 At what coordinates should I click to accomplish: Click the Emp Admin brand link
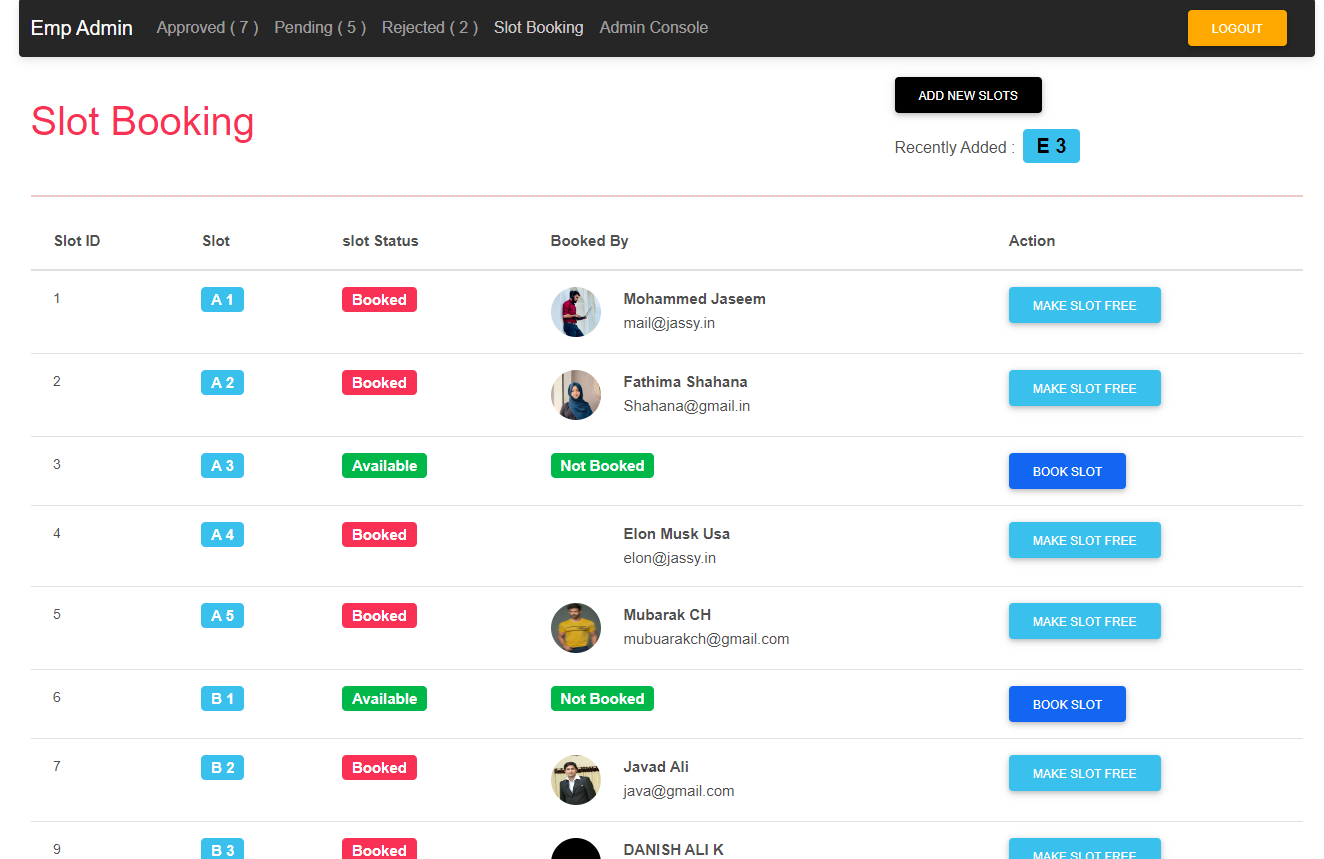81,27
